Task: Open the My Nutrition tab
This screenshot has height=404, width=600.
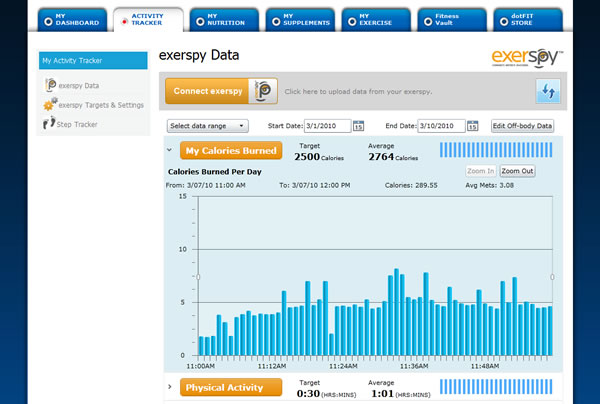Action: point(224,19)
